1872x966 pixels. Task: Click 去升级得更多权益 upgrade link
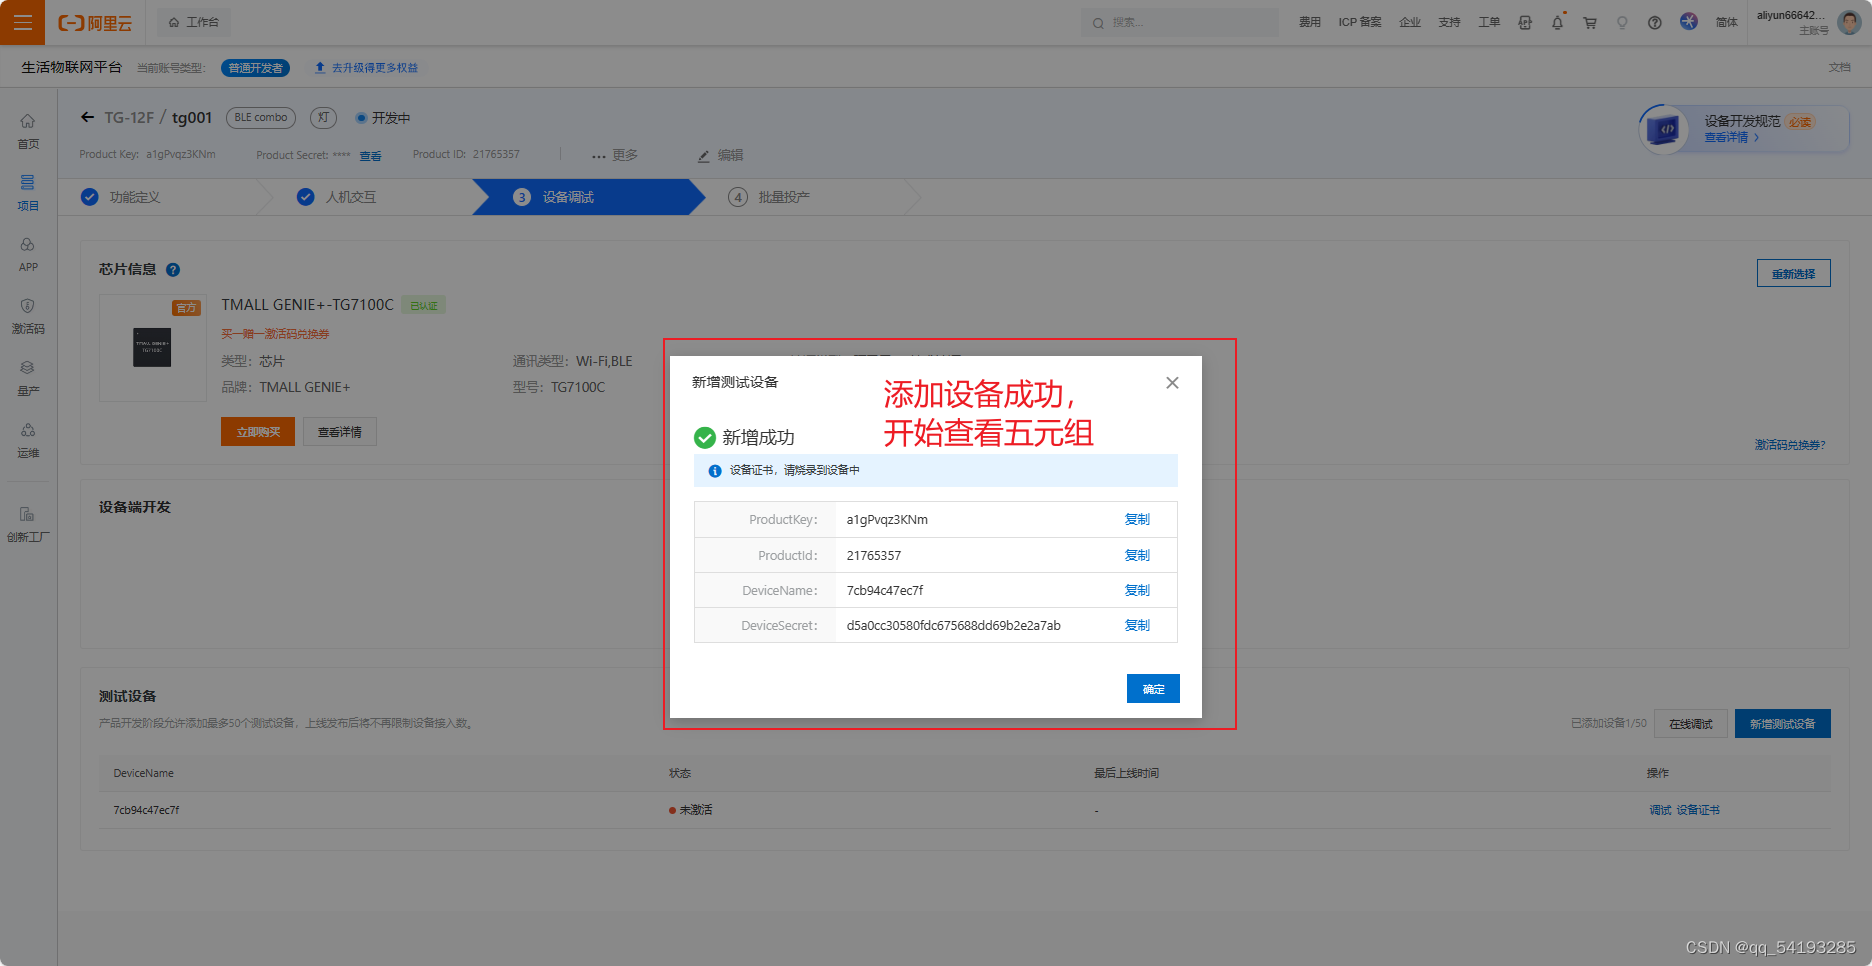click(366, 68)
